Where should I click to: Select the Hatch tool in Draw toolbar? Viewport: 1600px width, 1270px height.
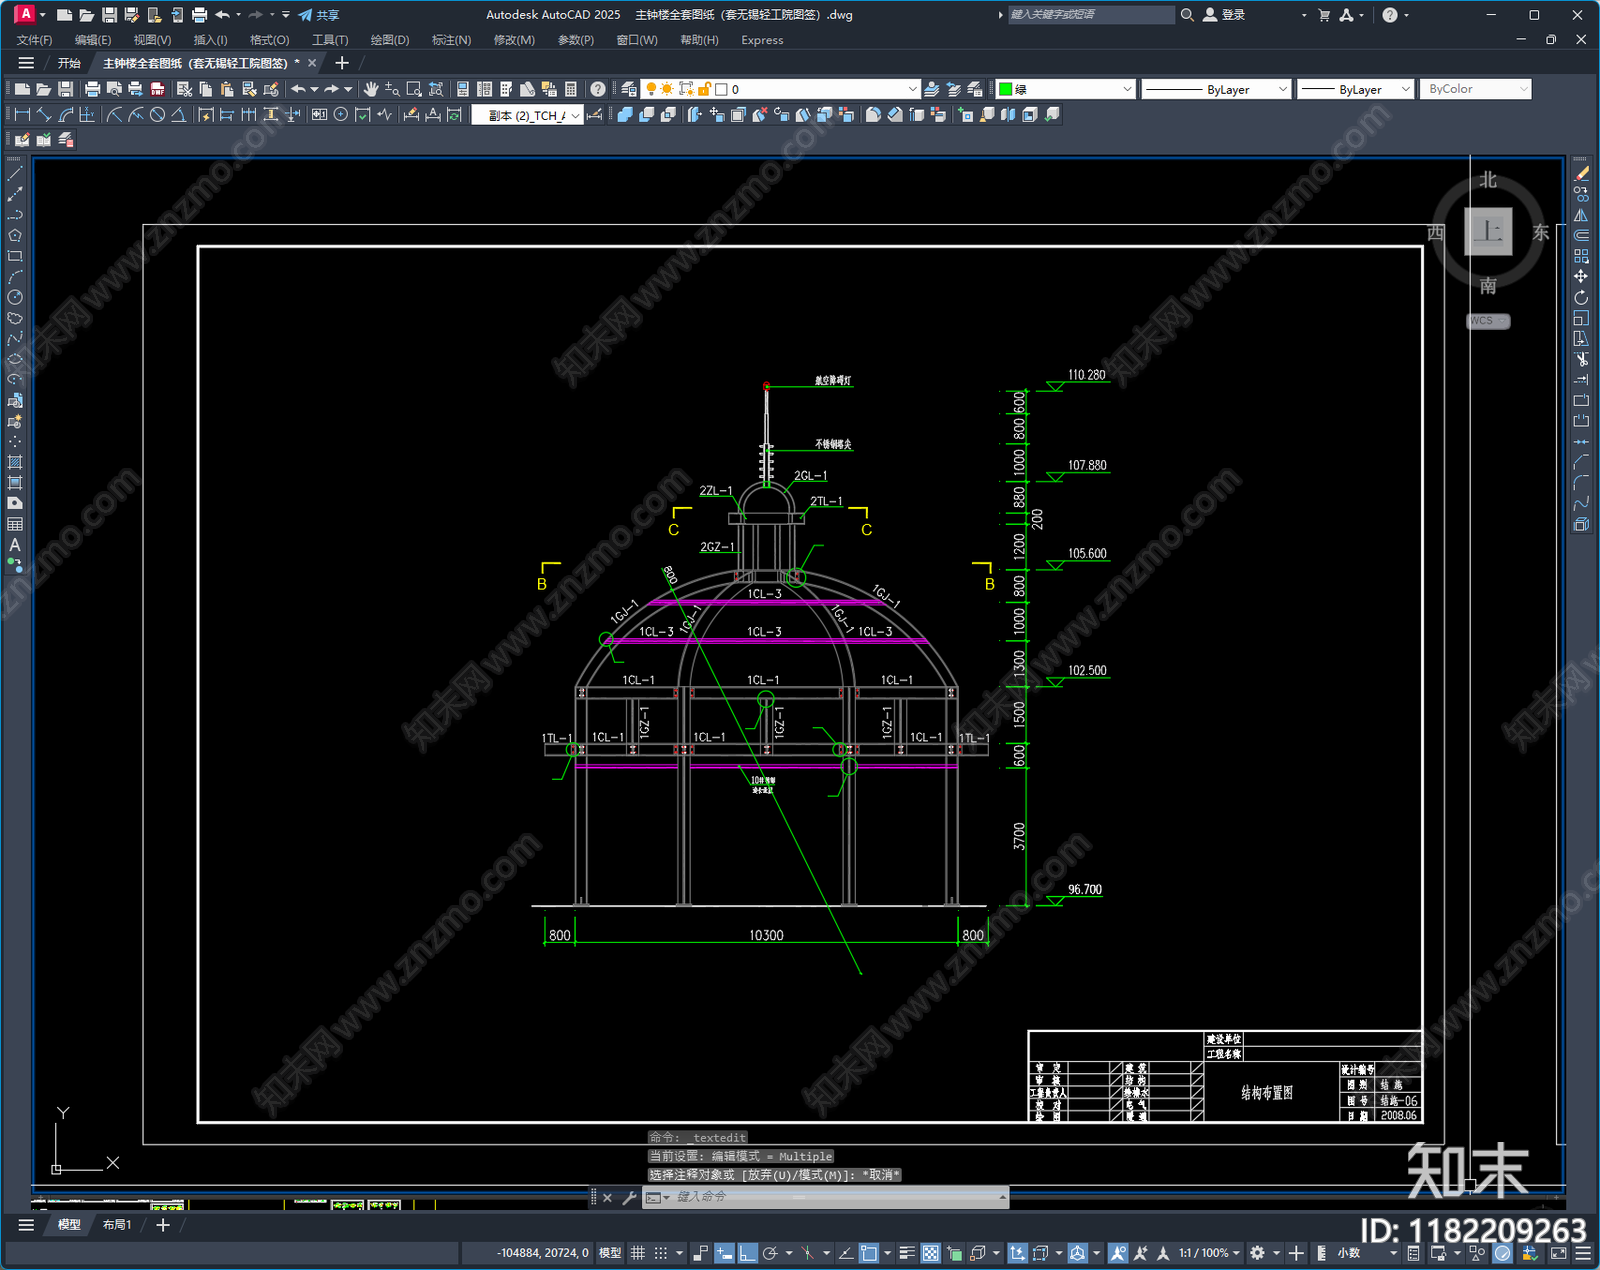click(x=14, y=462)
